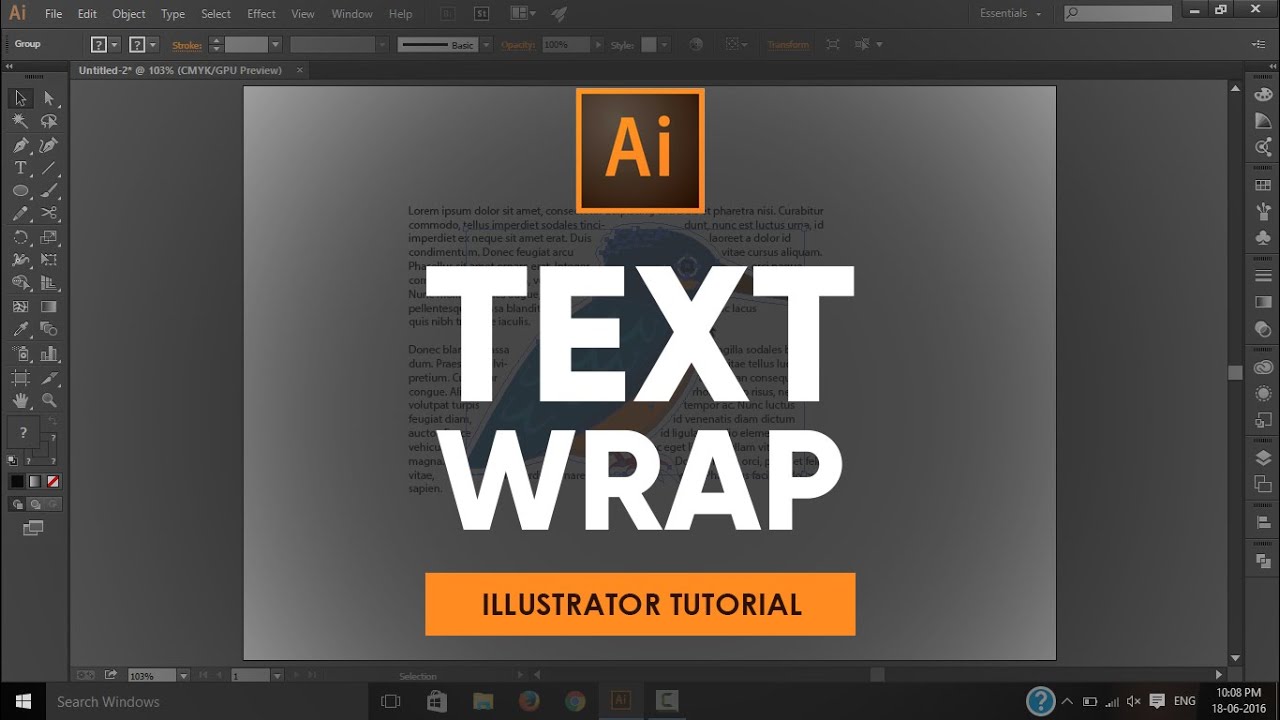Select the Direct Selection tool
The image size is (1280, 720).
click(x=49, y=98)
